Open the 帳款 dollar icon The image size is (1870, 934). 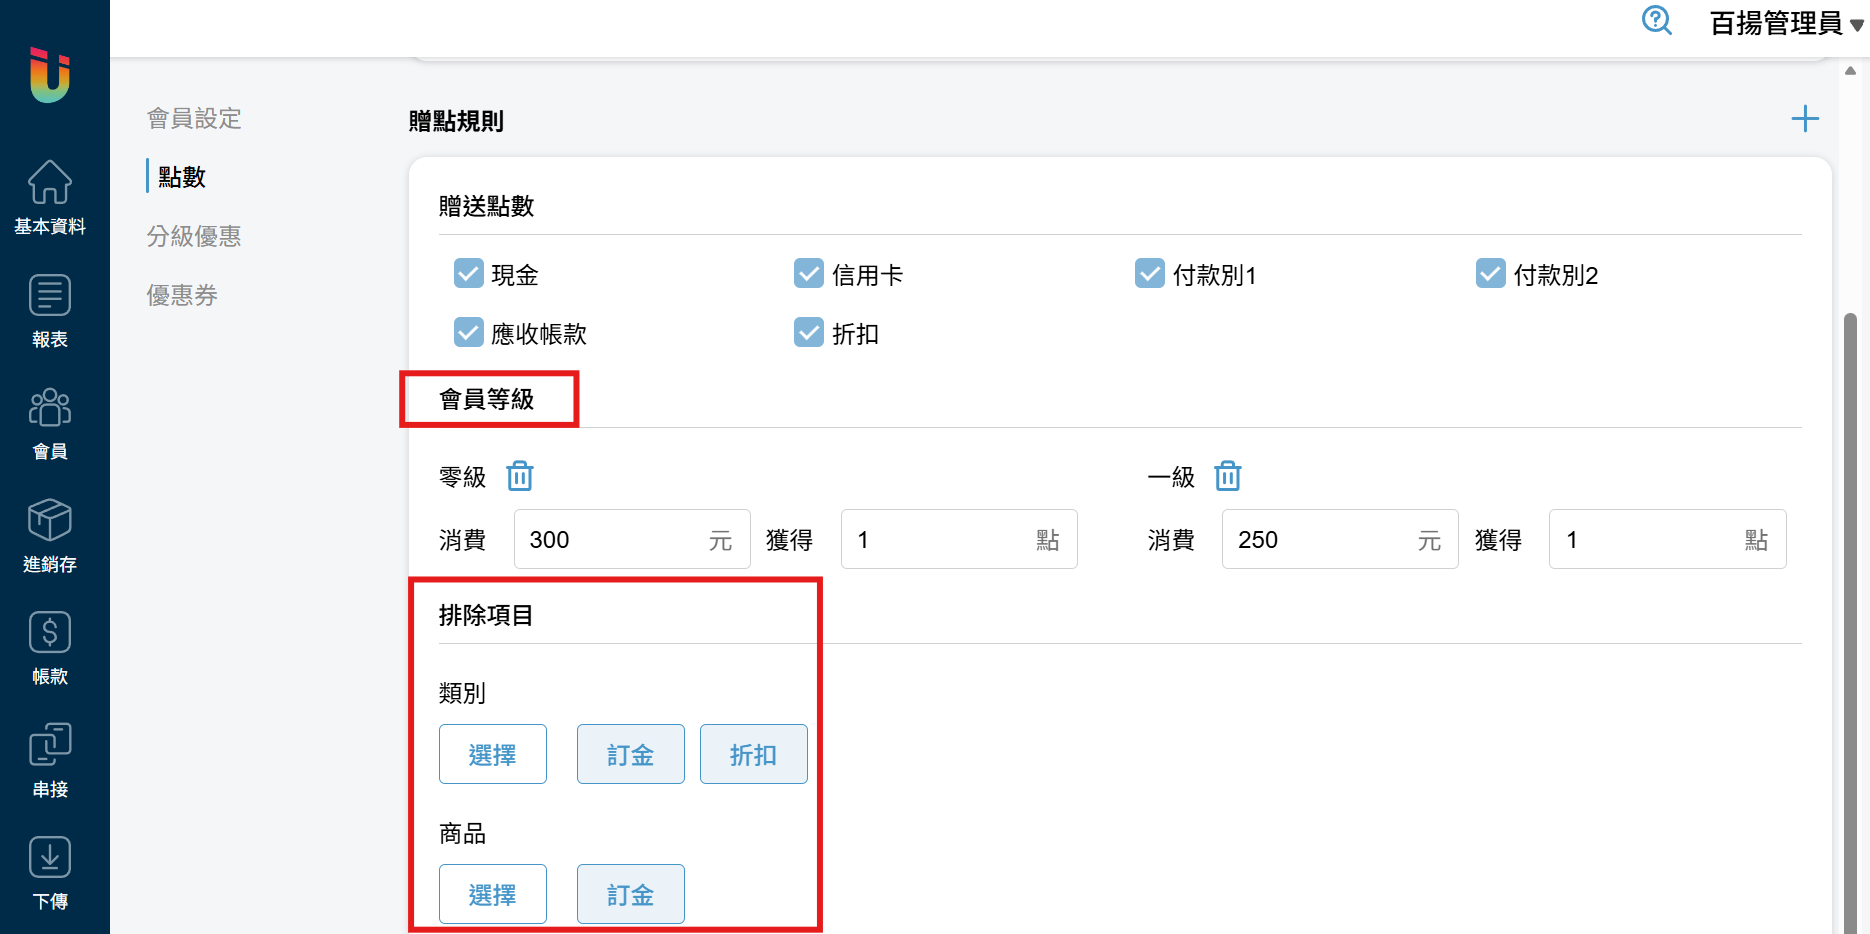pos(50,633)
